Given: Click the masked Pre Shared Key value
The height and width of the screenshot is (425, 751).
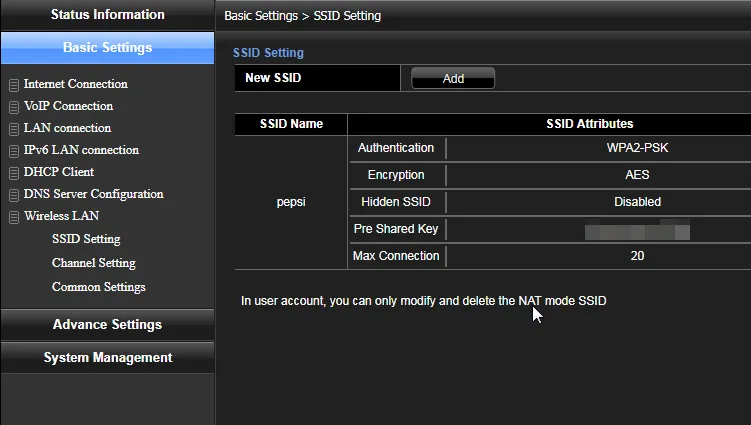Looking at the screenshot, I should (637, 230).
